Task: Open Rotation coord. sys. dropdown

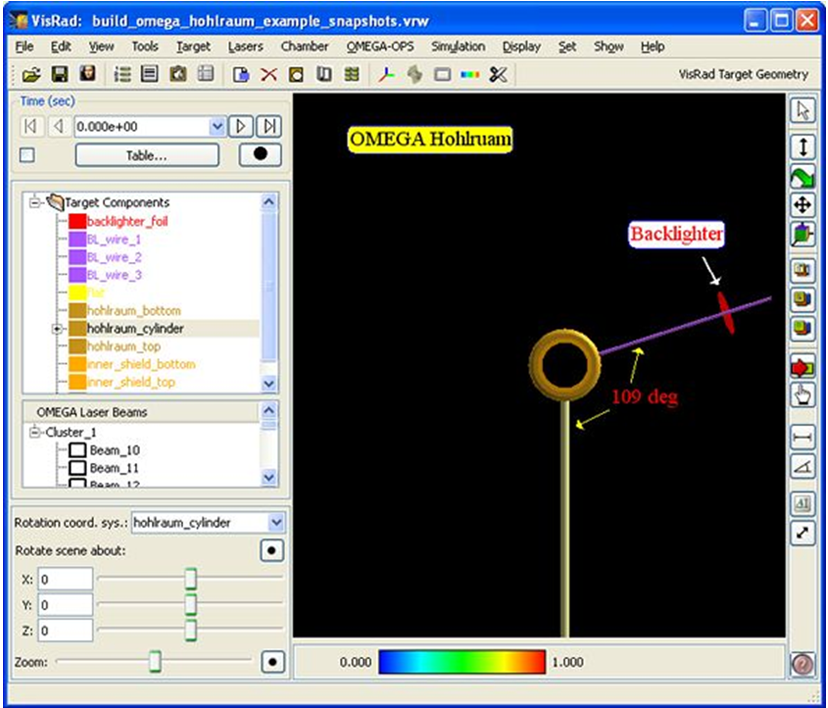Action: (x=276, y=522)
